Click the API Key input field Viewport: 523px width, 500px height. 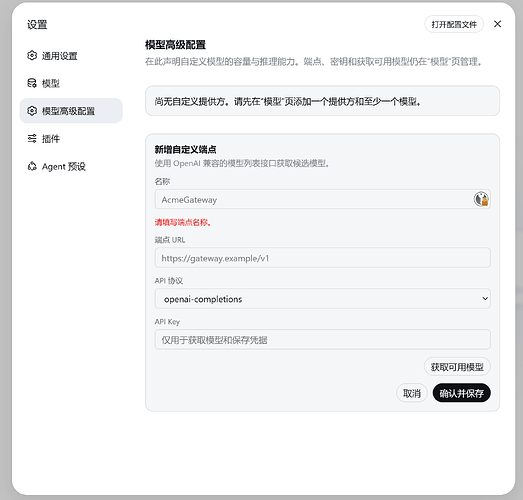point(323,340)
